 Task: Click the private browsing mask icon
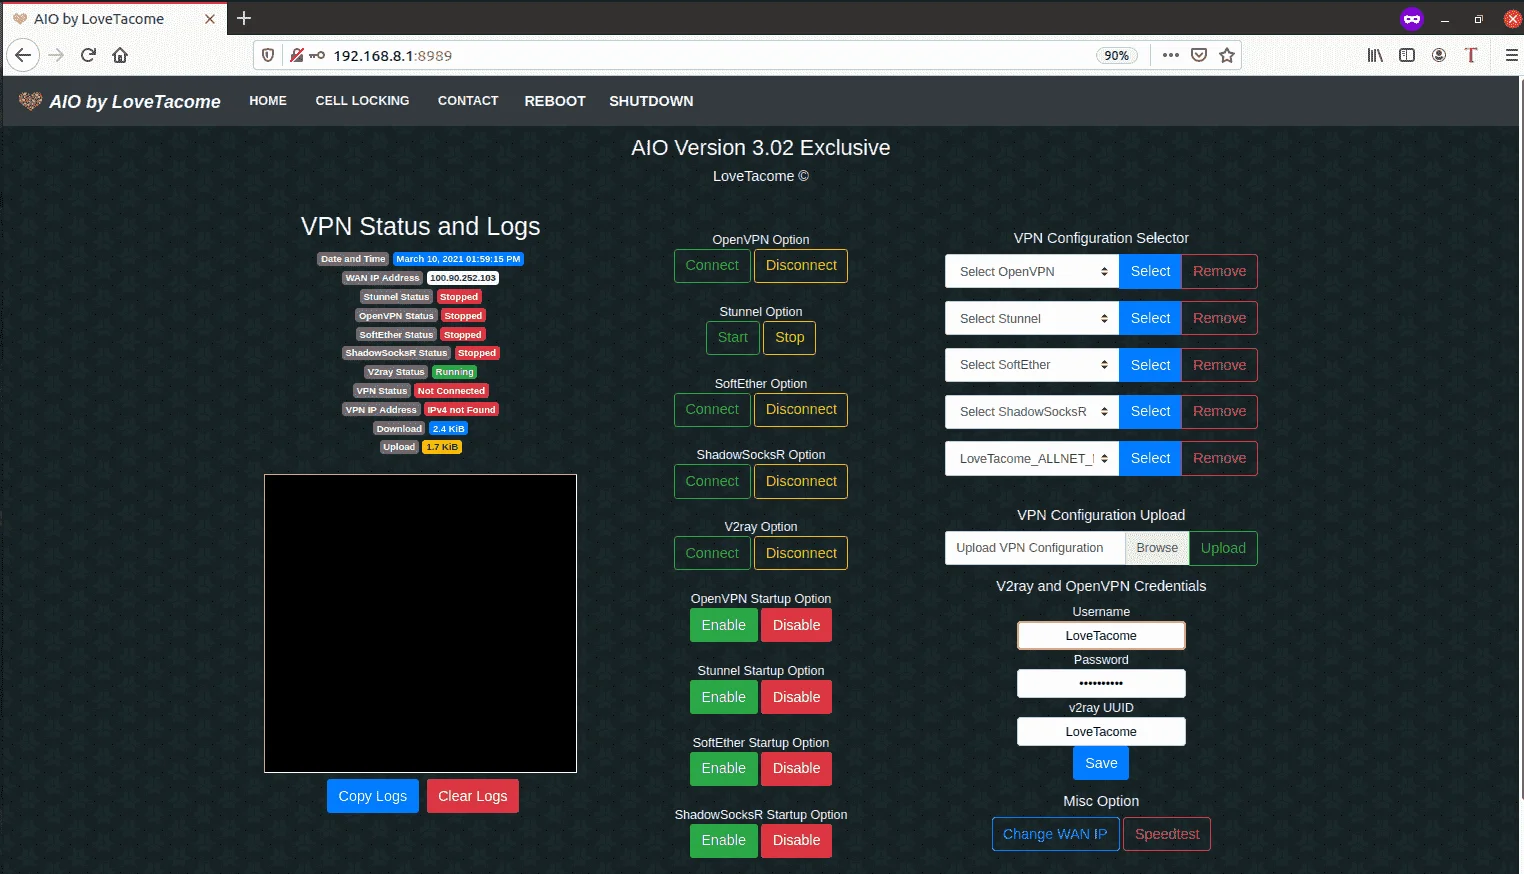click(1412, 18)
